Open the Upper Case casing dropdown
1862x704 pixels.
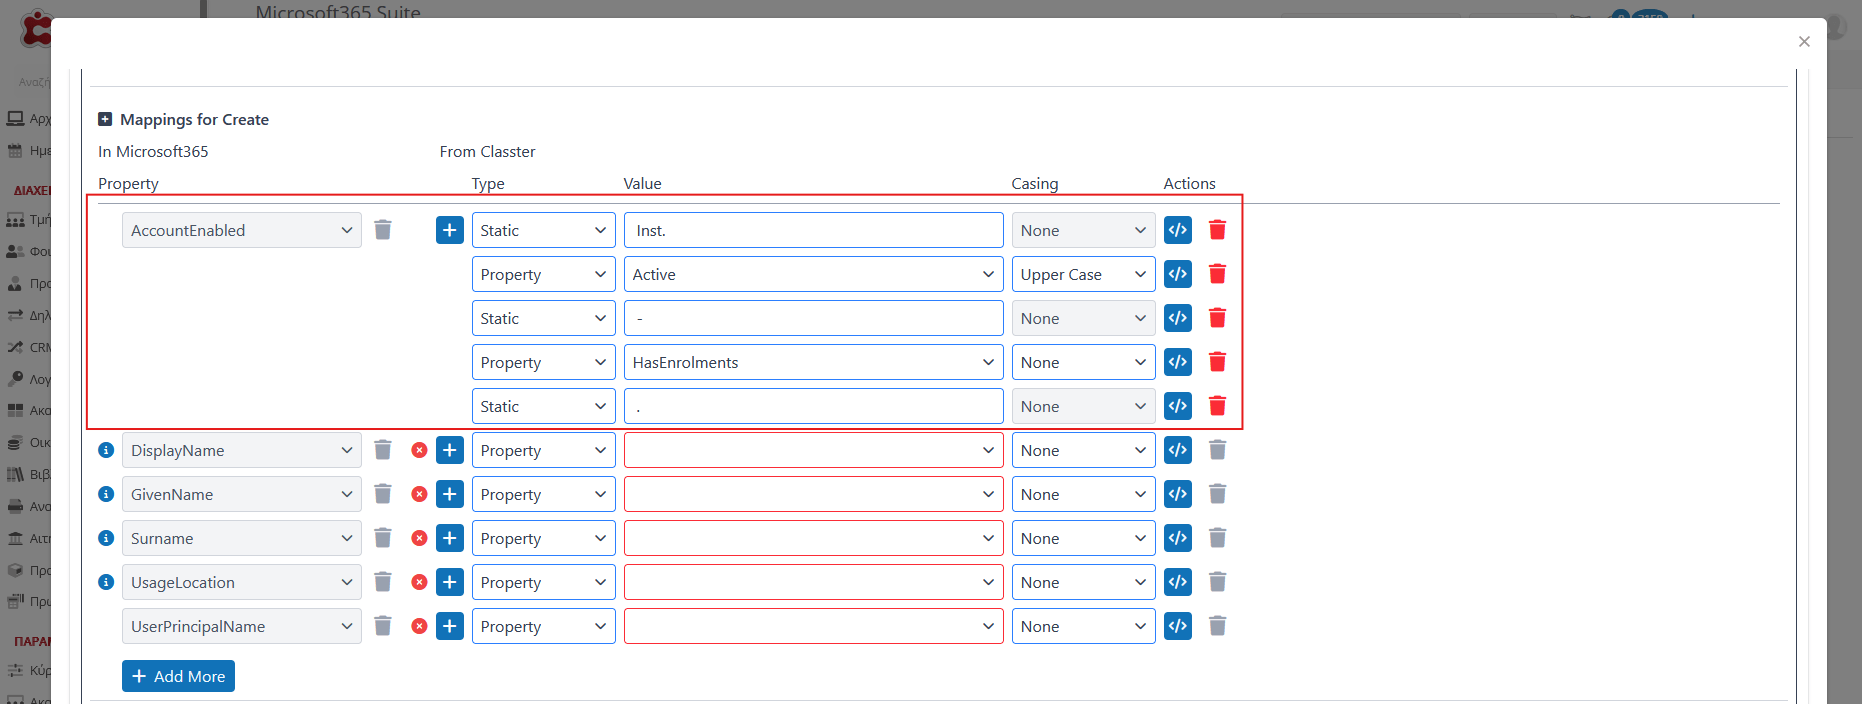pos(1084,274)
